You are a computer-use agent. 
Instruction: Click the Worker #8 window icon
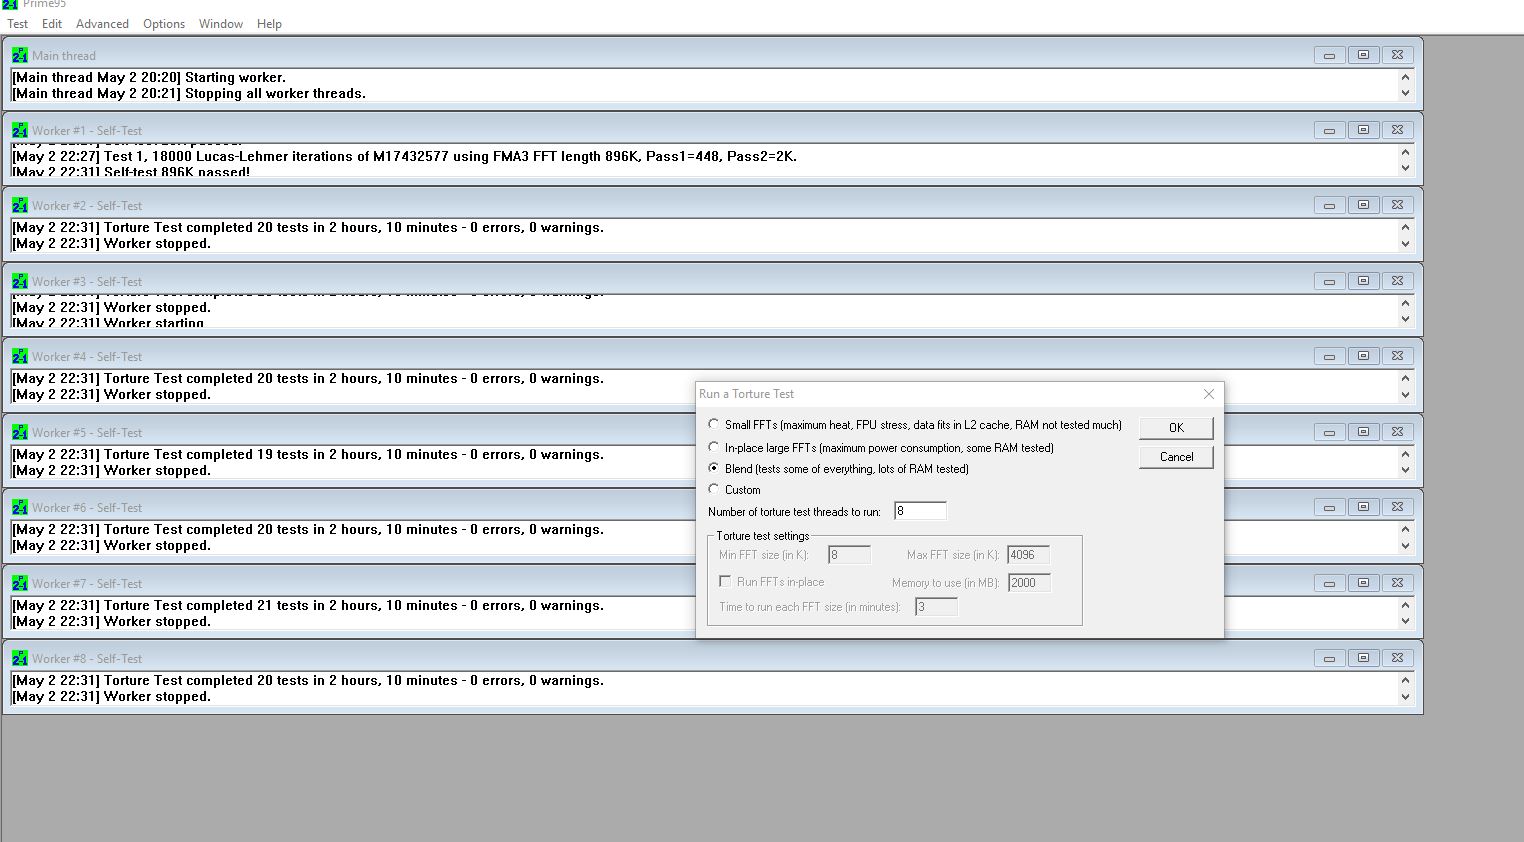tap(20, 658)
